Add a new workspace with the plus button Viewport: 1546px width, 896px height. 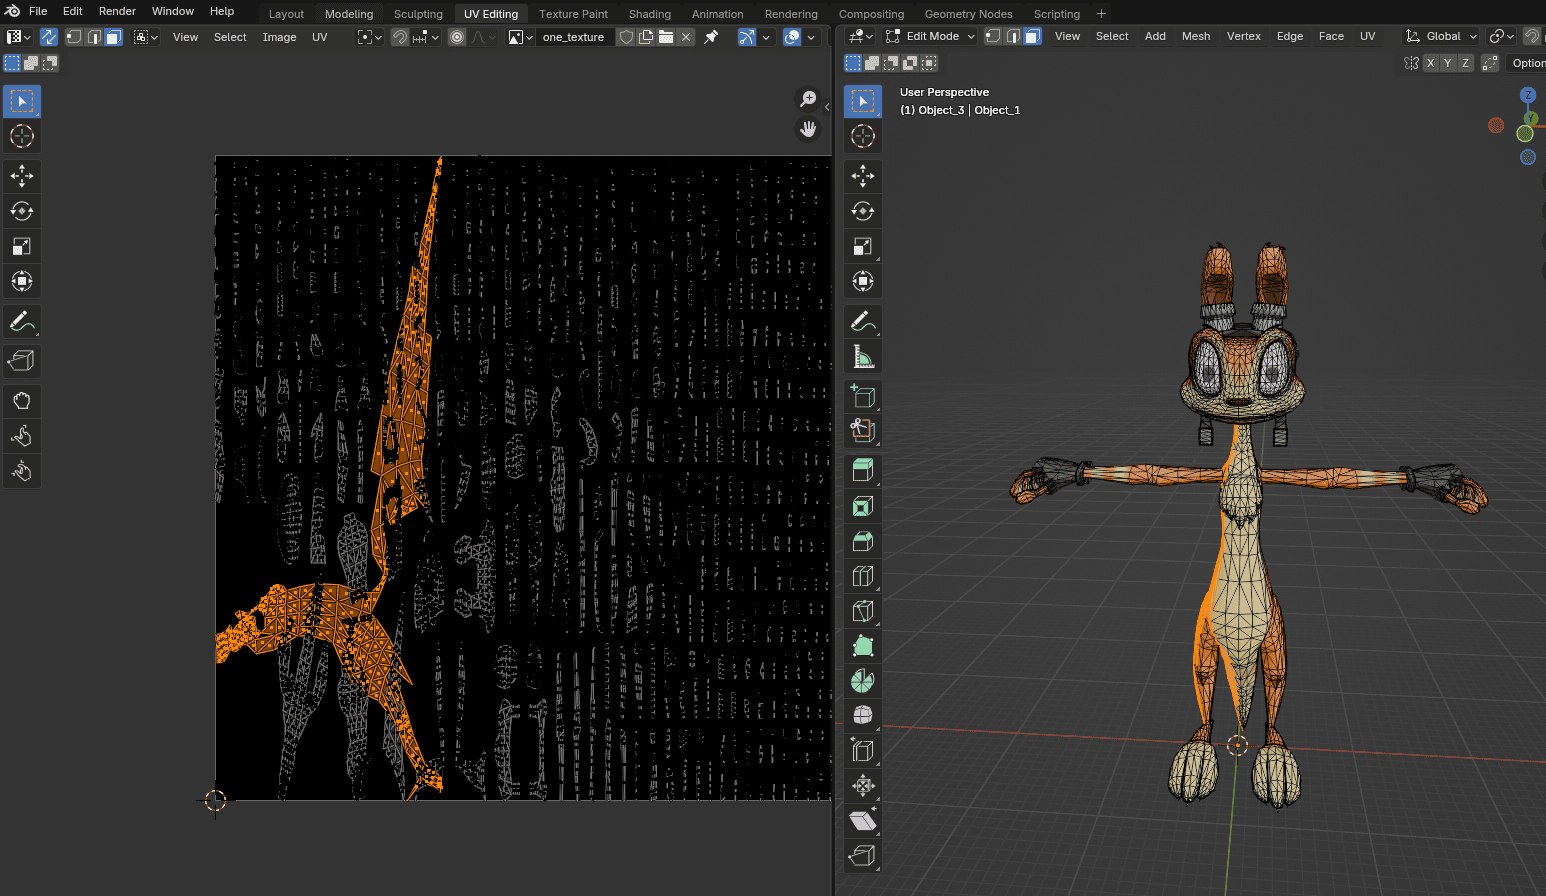pos(1101,14)
